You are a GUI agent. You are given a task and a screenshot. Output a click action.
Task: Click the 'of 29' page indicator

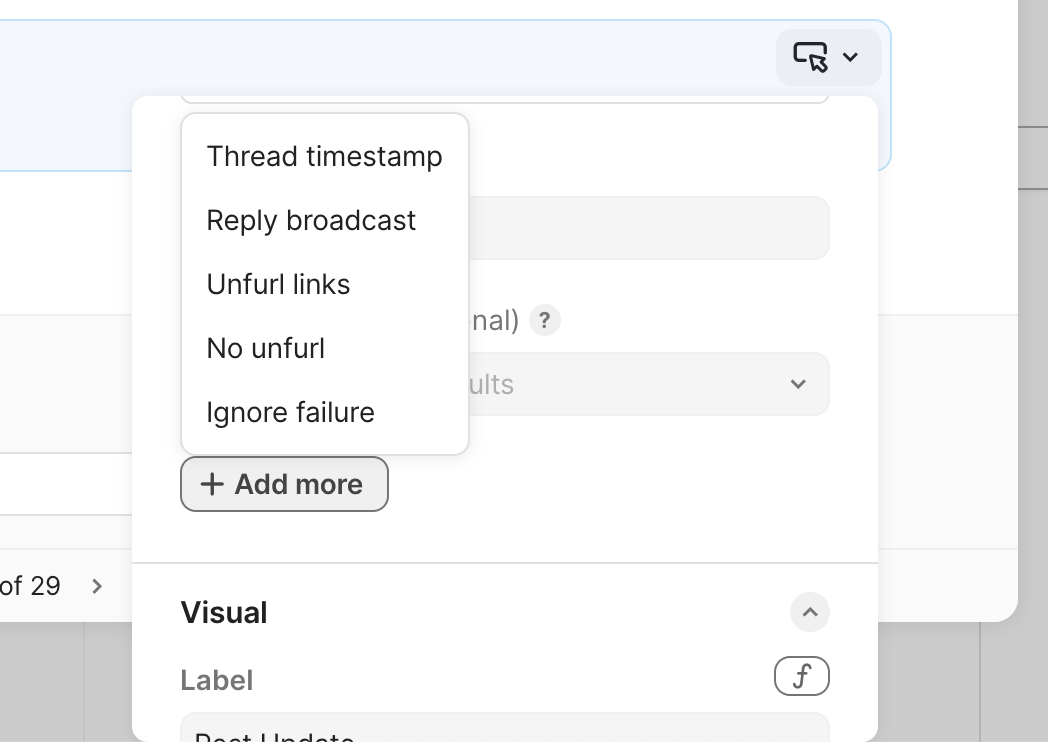click(x=30, y=586)
